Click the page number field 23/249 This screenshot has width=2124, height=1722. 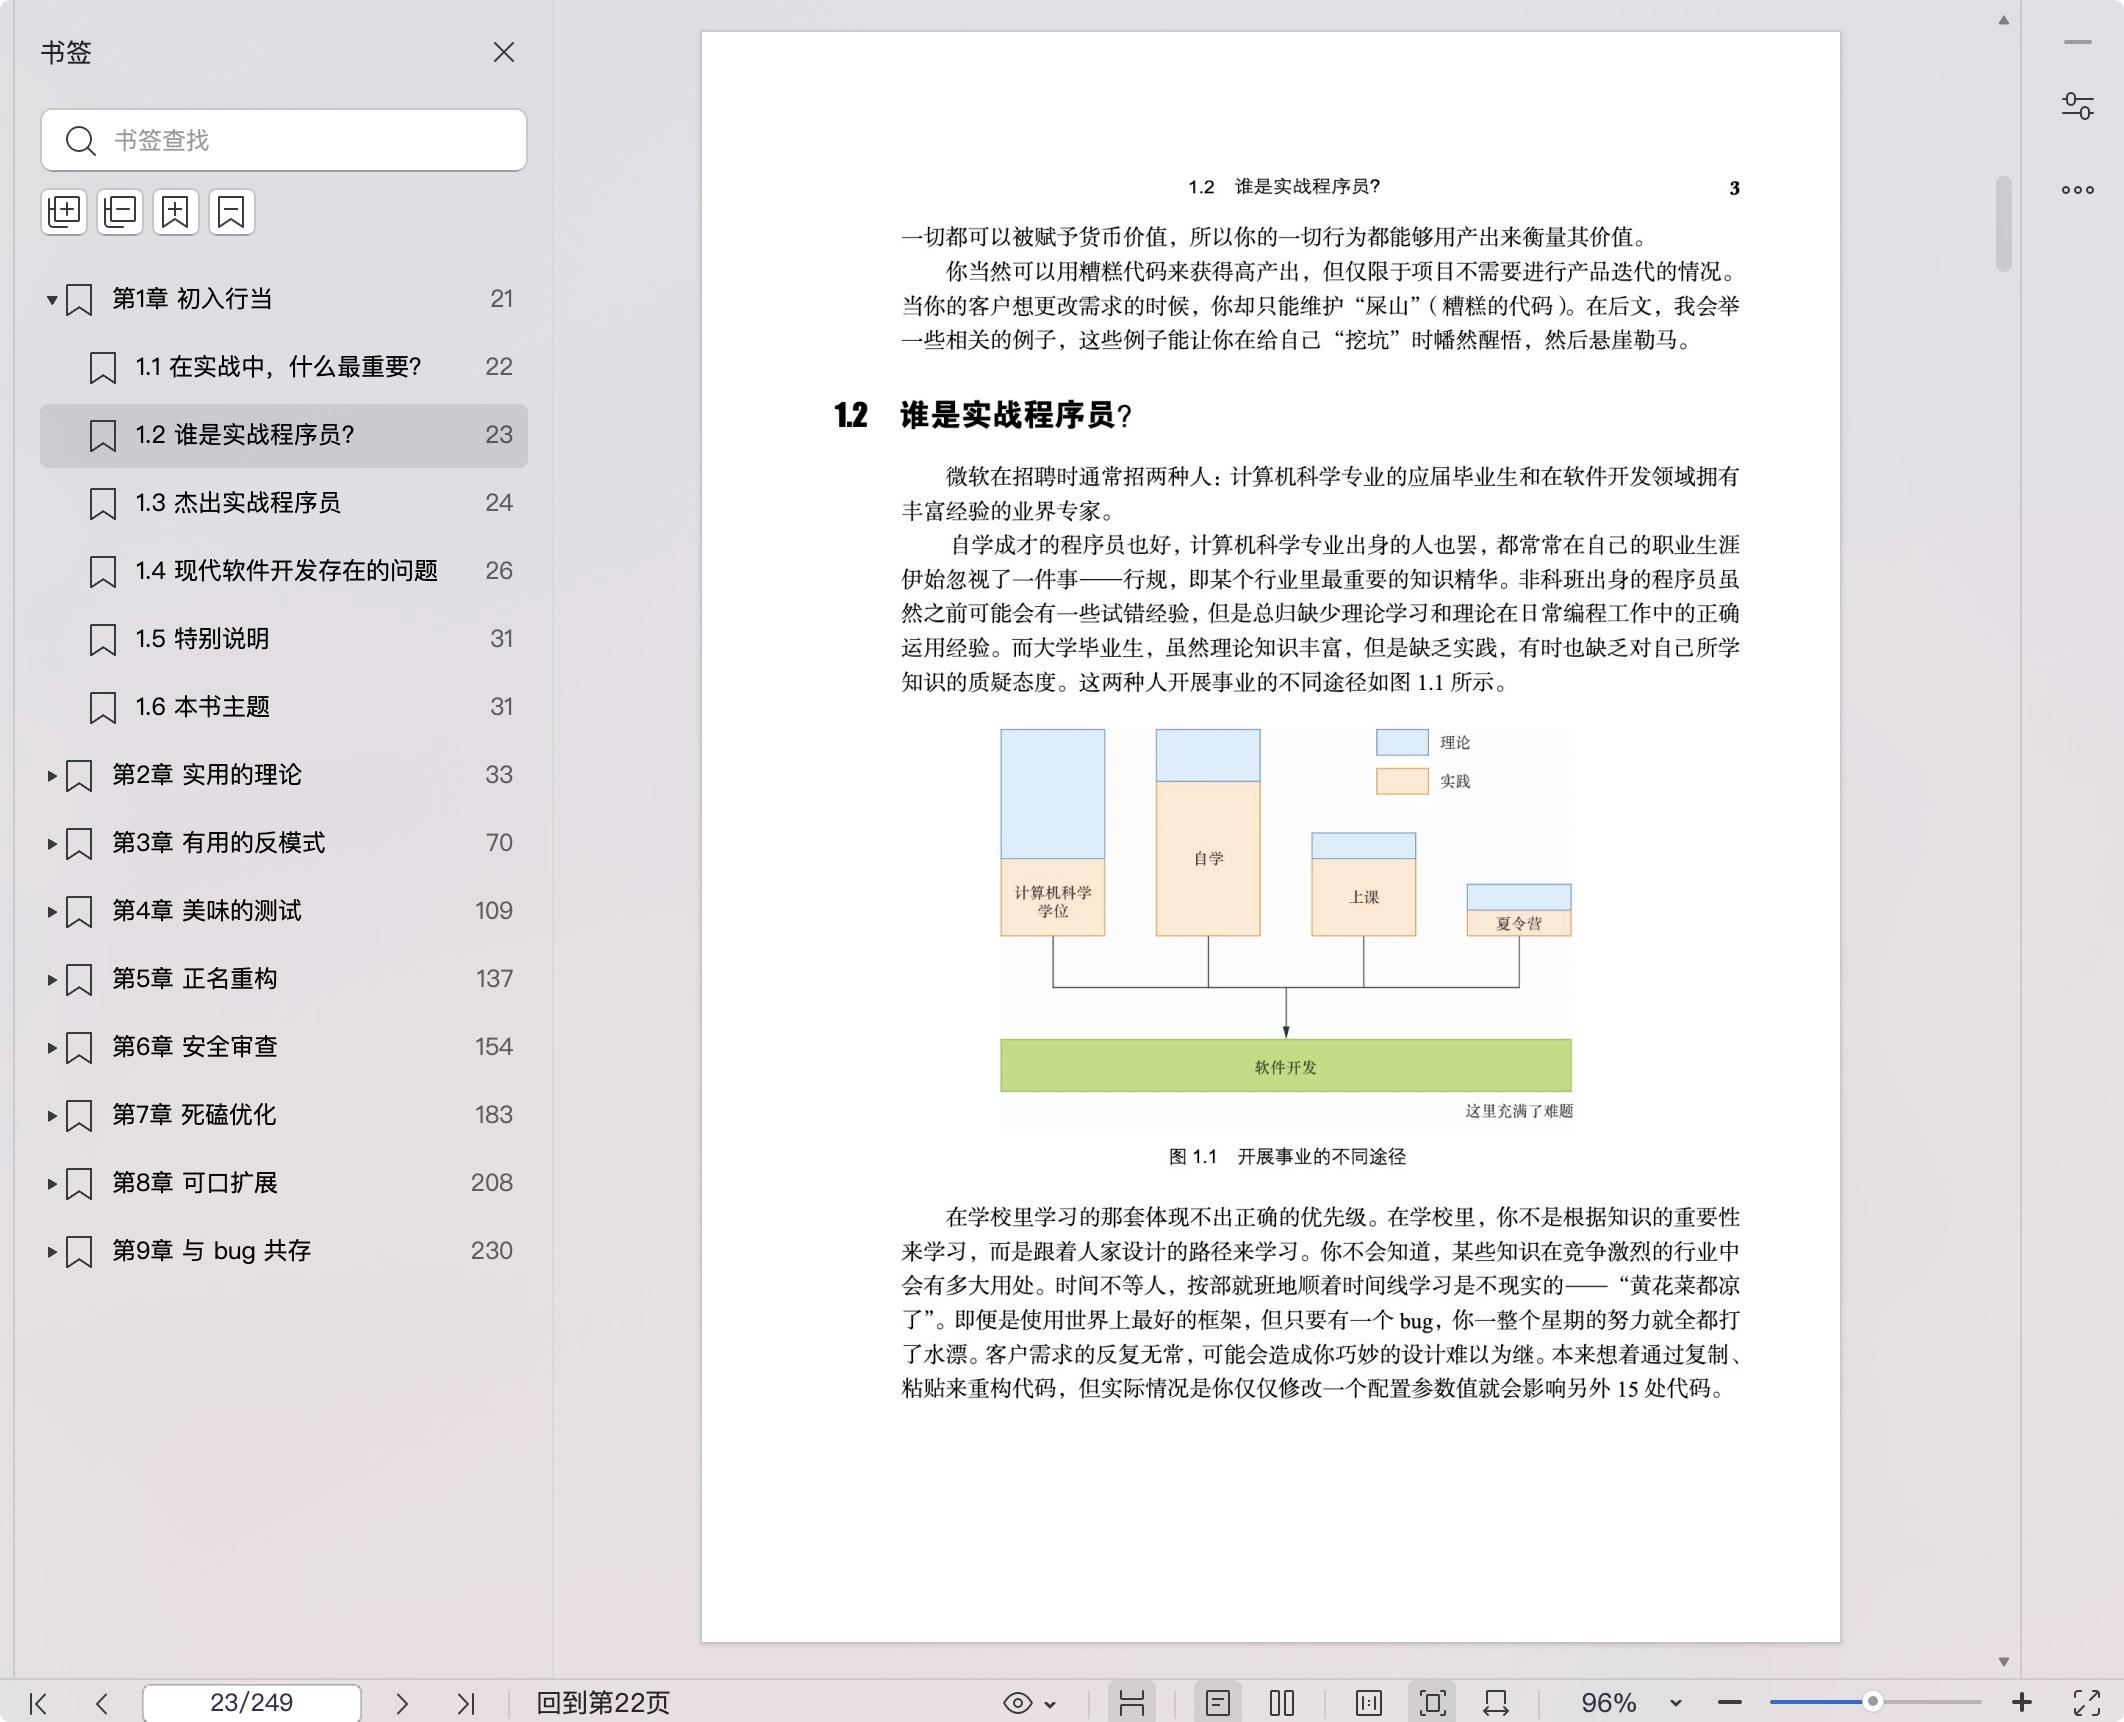click(x=252, y=1703)
